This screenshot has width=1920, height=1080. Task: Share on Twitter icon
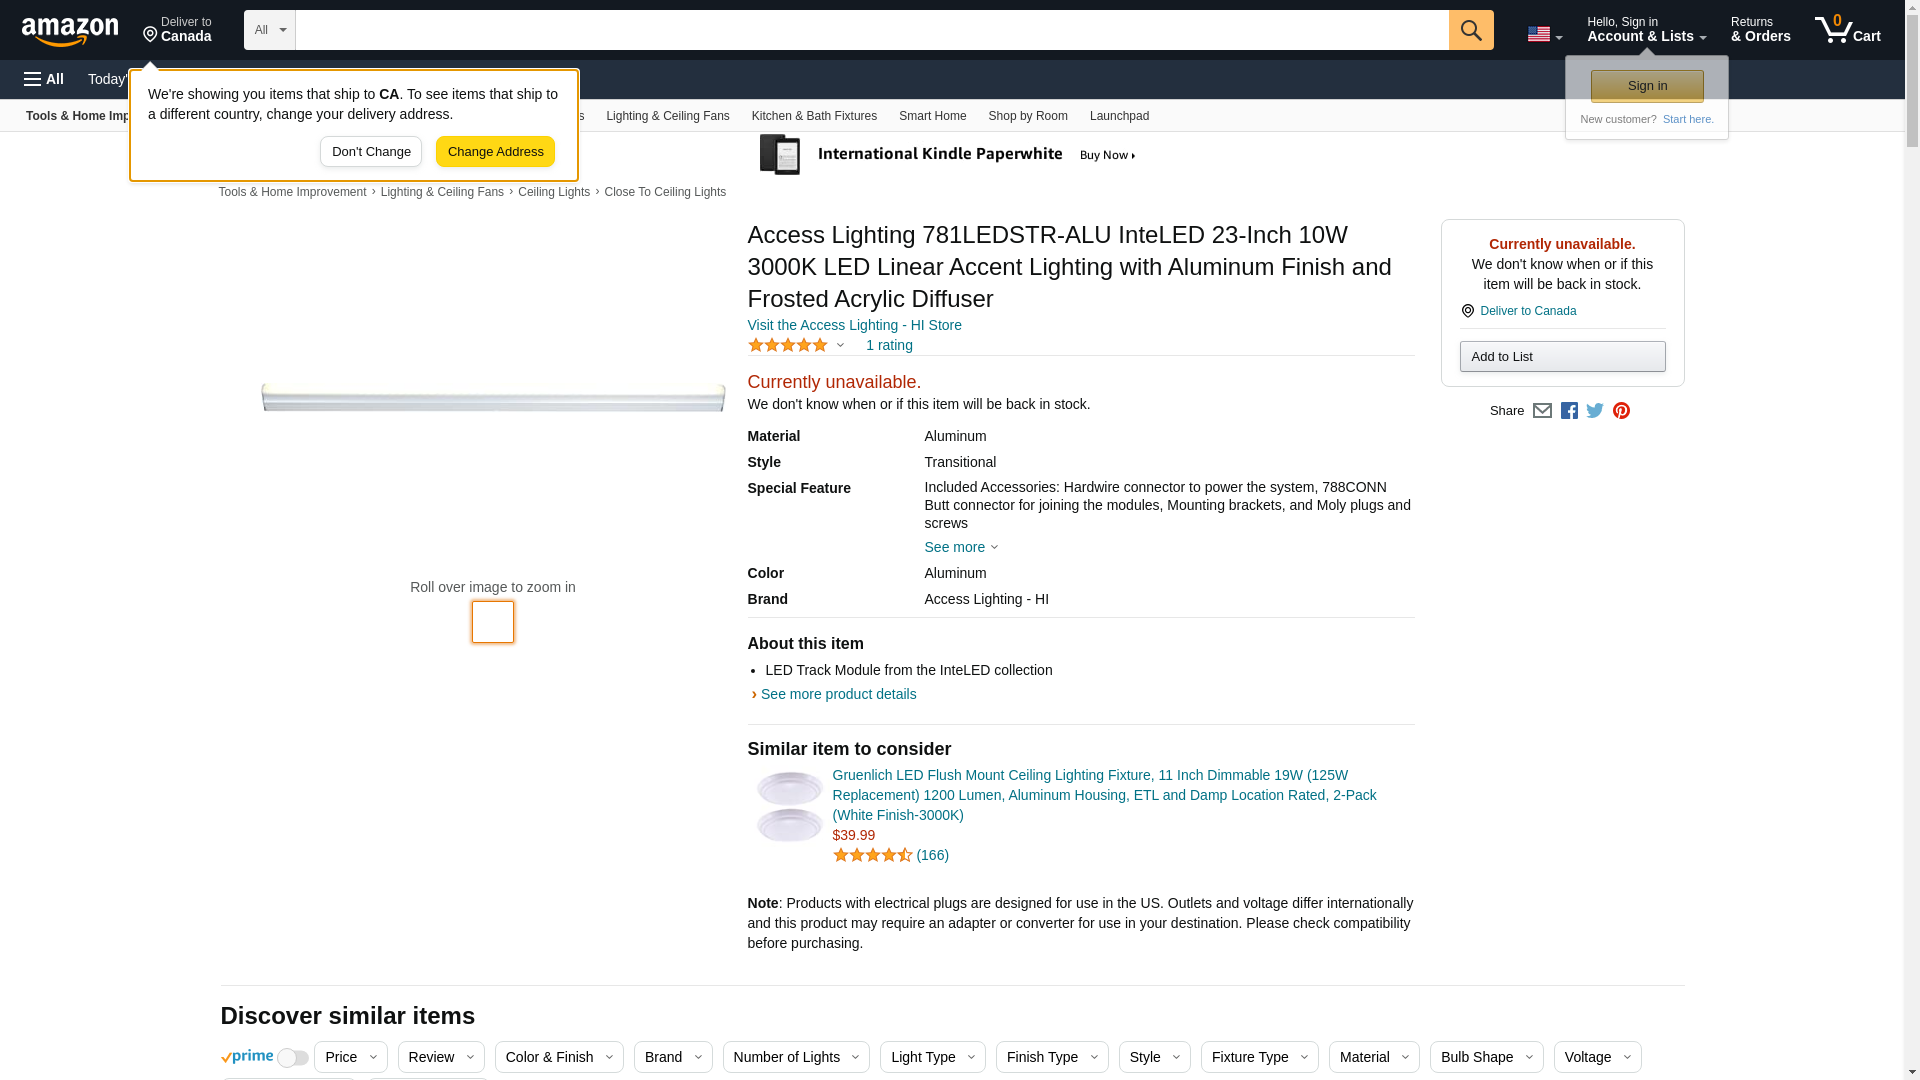(x=1595, y=411)
